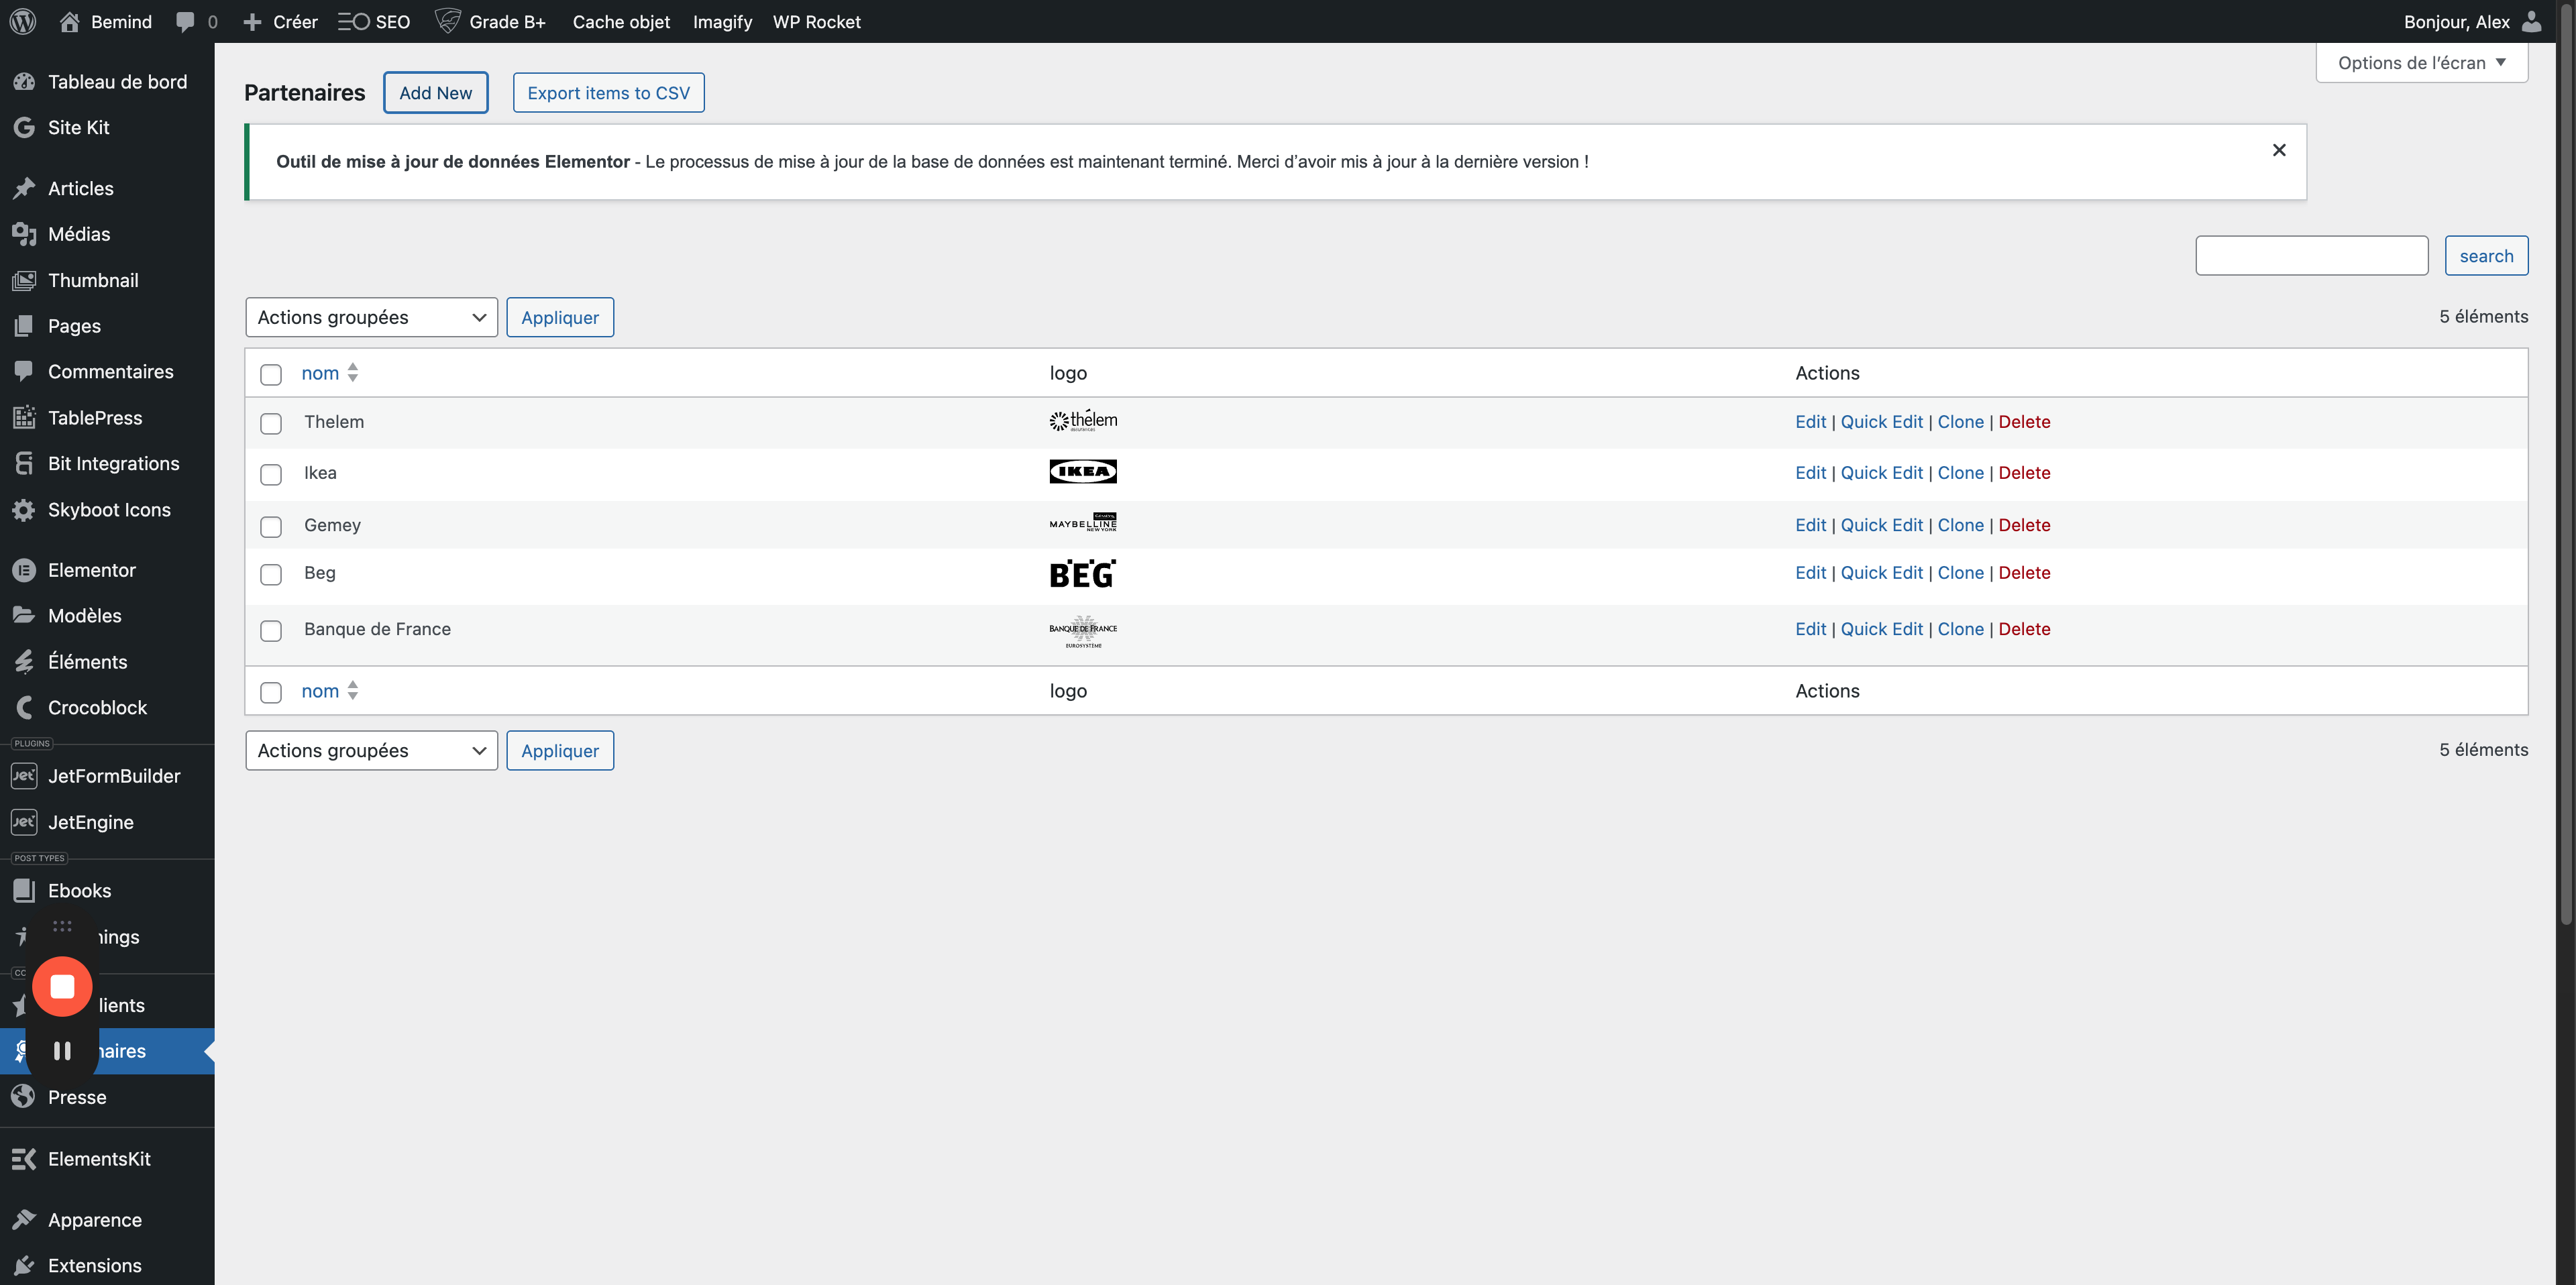
Task: Click the JetFormBuilder jet icon
Action: coord(24,776)
